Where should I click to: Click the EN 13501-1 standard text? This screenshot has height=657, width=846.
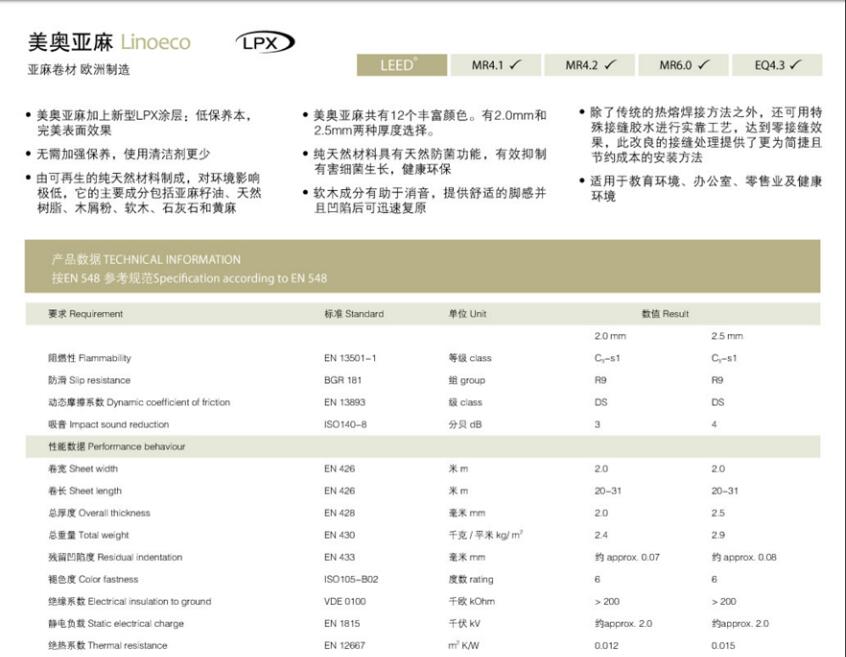(x=349, y=358)
